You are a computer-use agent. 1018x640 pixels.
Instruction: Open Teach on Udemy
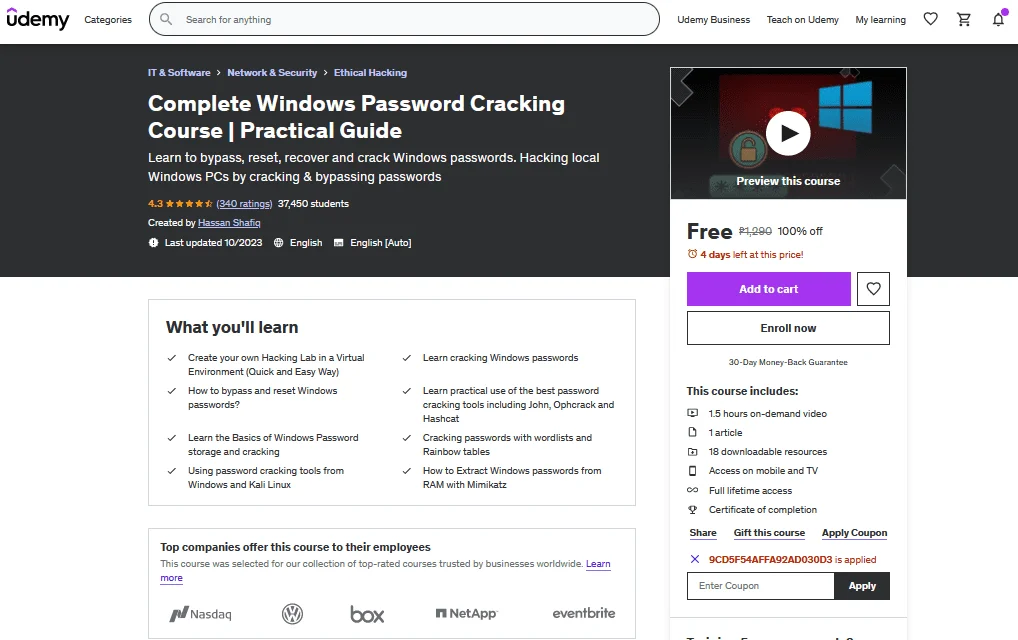[802, 19]
